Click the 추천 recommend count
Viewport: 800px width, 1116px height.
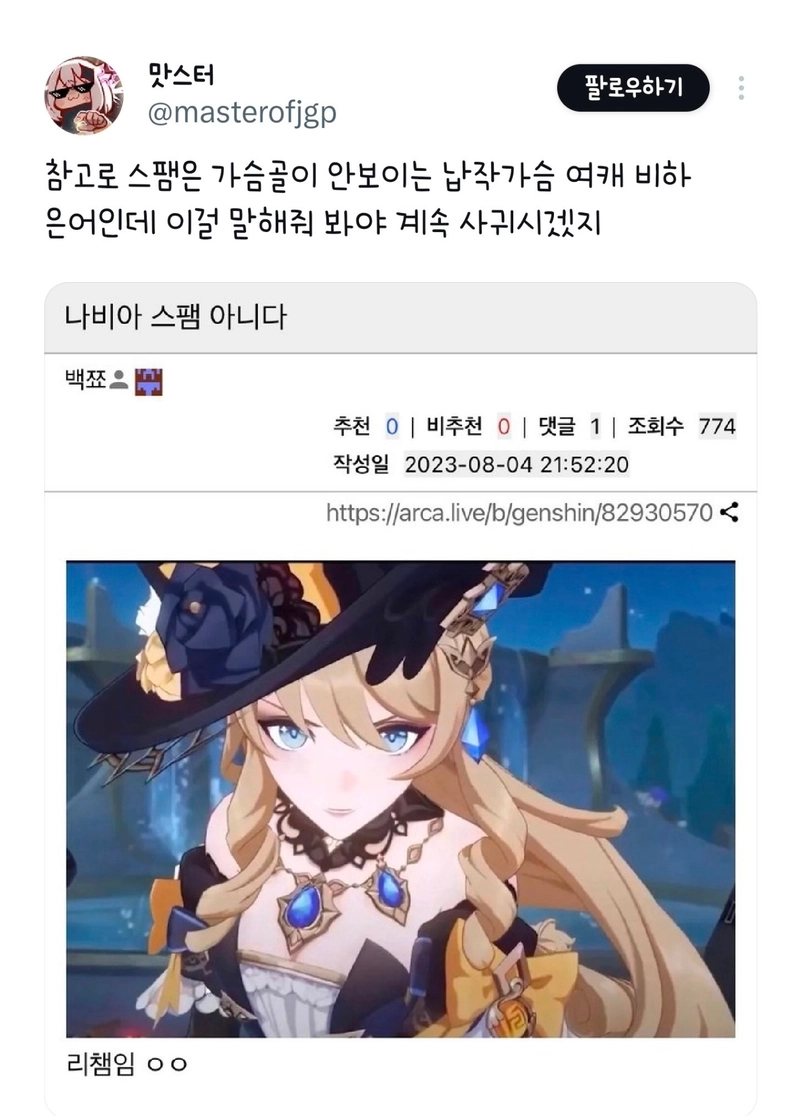(x=392, y=426)
